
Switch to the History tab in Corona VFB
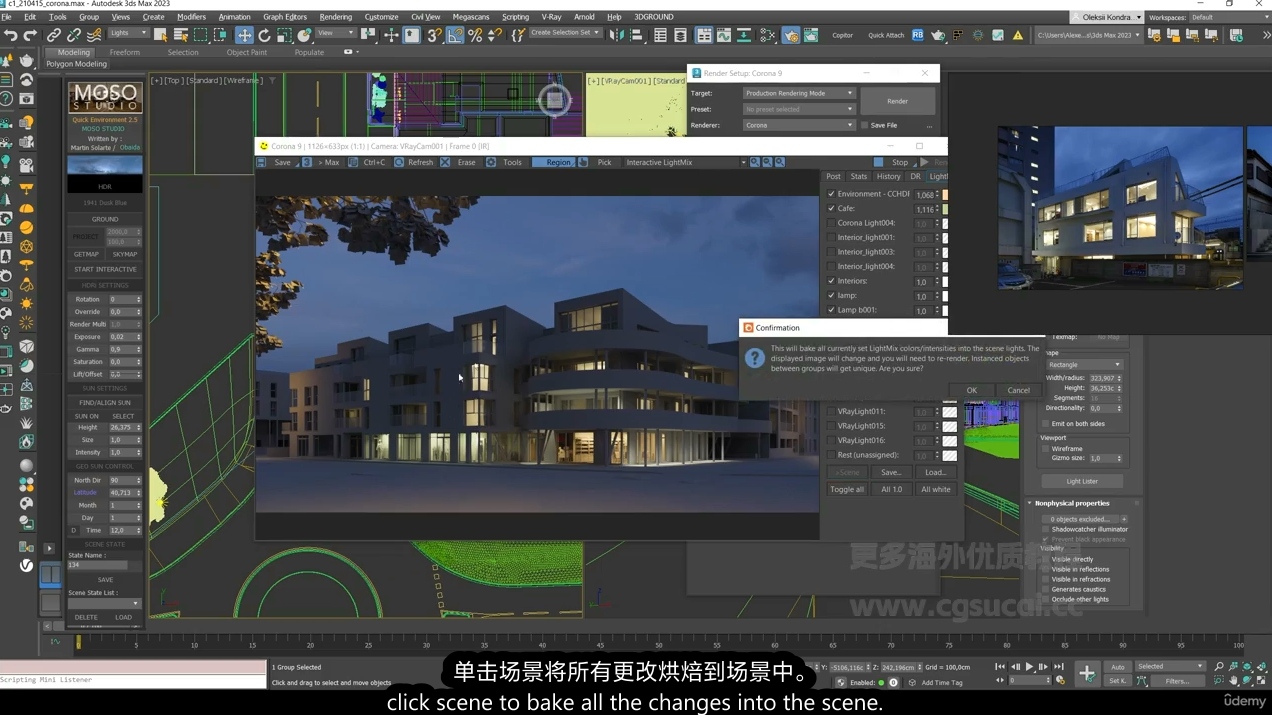point(888,177)
